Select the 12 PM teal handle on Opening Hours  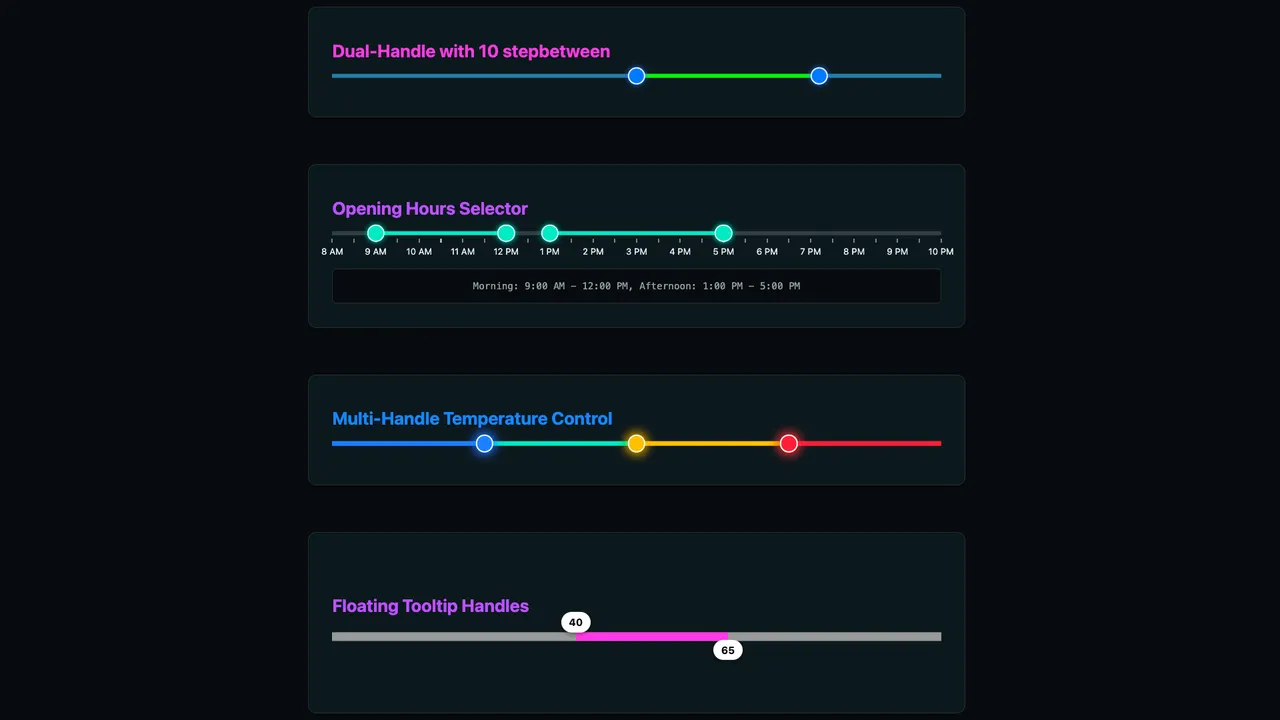(506, 232)
